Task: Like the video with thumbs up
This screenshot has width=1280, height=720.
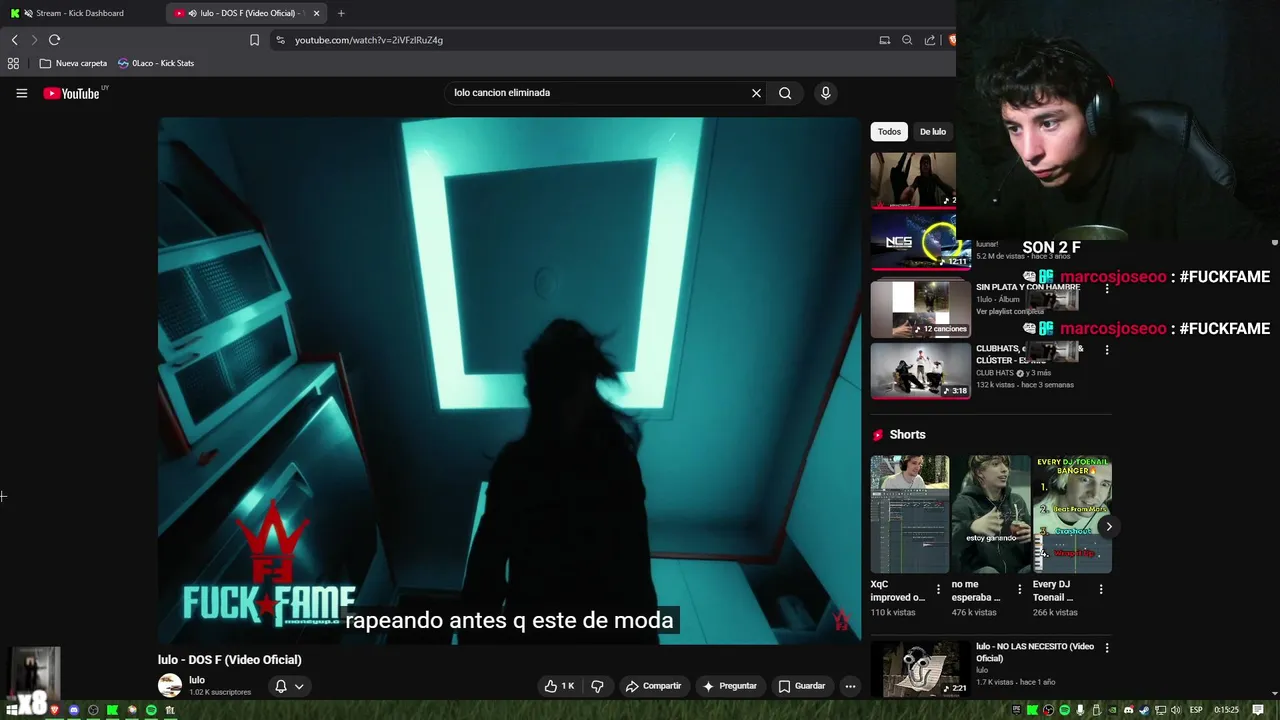Action: (x=560, y=686)
